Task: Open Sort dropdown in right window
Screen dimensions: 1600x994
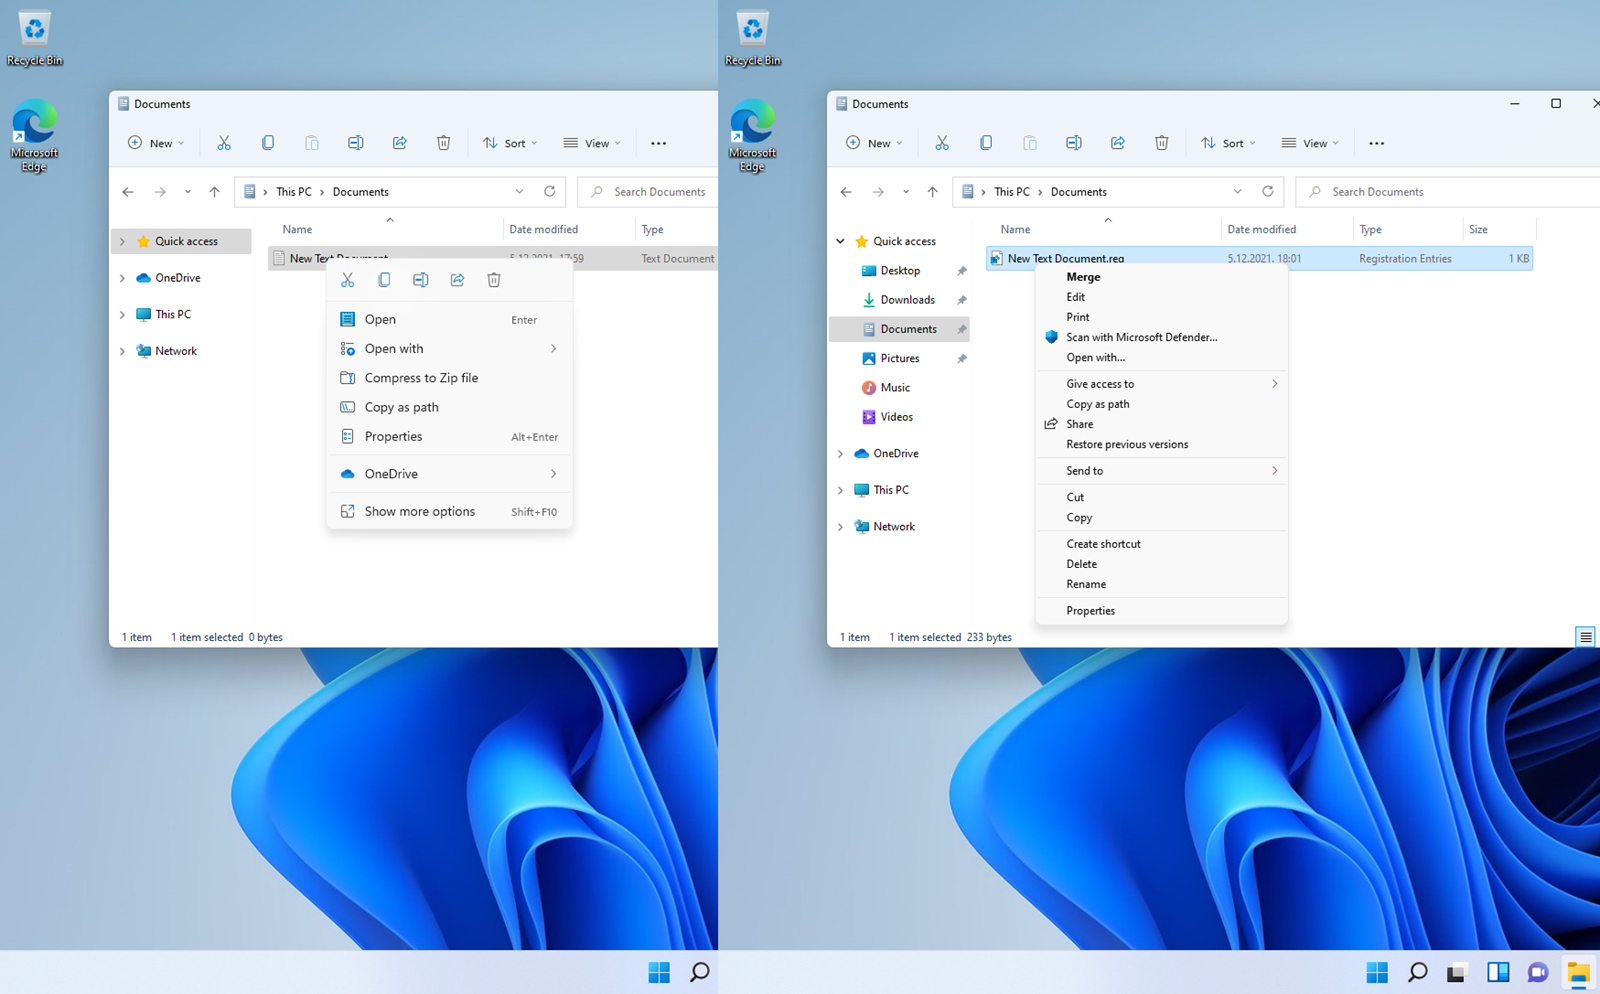Action: (x=1228, y=143)
